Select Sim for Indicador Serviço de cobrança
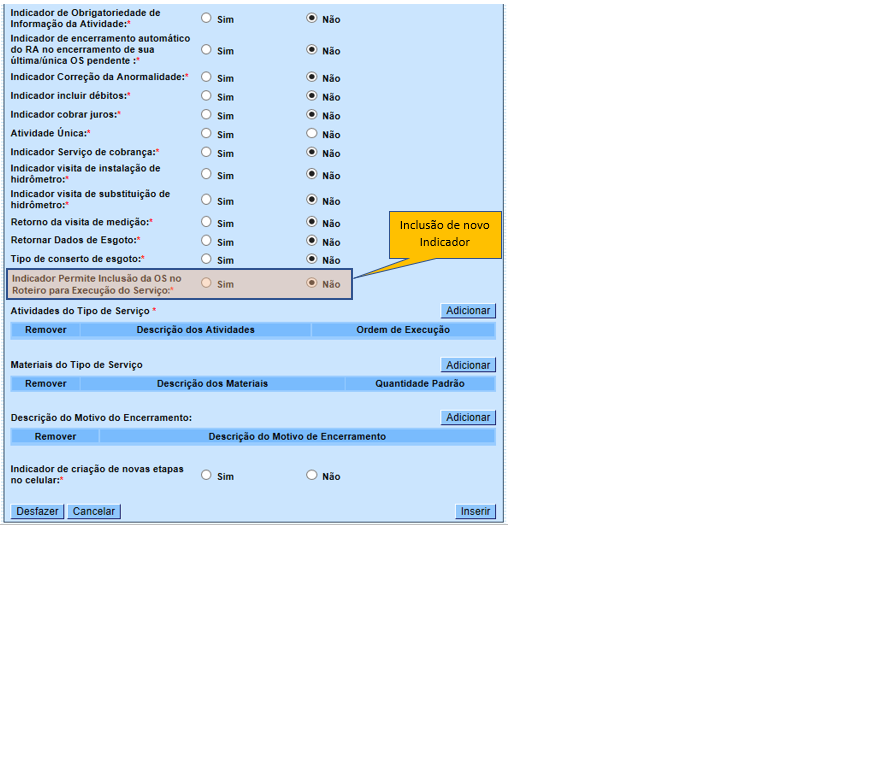Image resolution: width=882 pixels, height=769 pixels. coord(206,152)
